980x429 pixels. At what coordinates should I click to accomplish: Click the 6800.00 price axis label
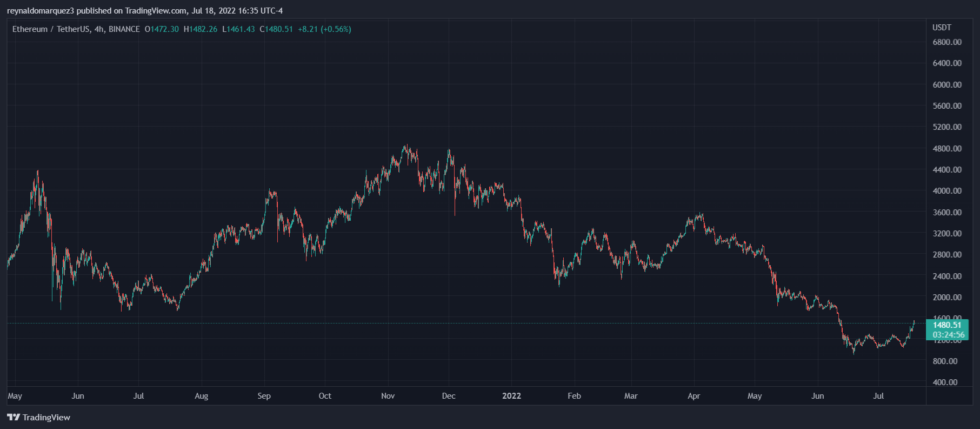coord(946,42)
